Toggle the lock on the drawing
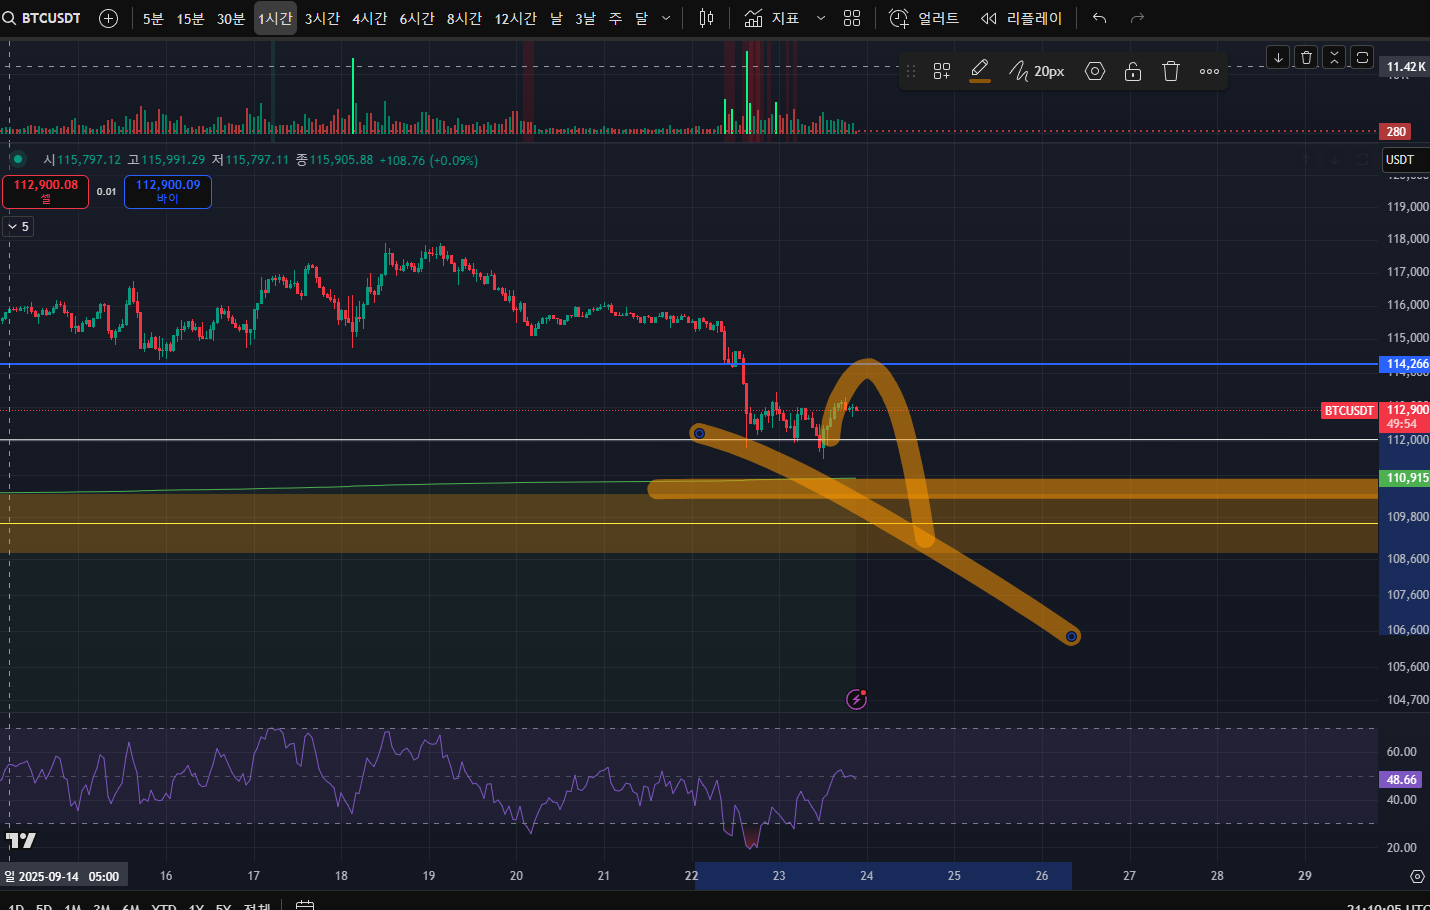Screen dimensions: 1430x910 tap(1133, 71)
